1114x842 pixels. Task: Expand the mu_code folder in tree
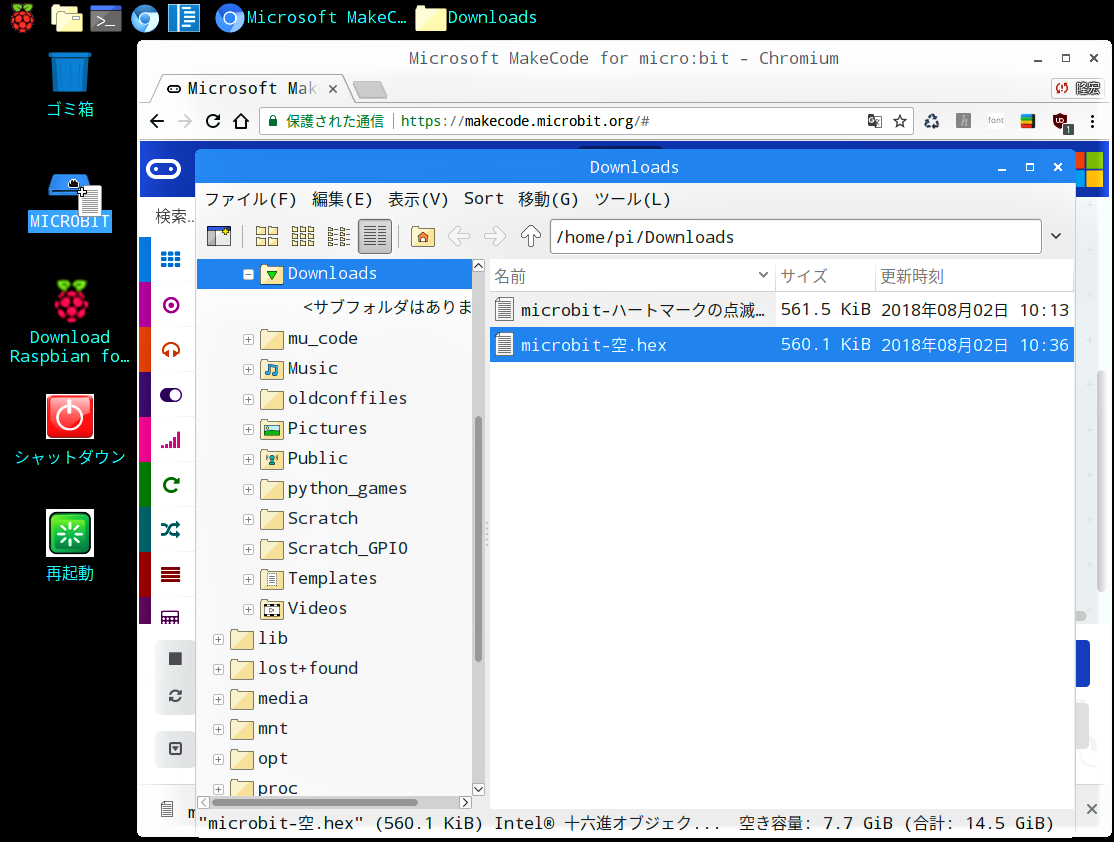(x=248, y=340)
